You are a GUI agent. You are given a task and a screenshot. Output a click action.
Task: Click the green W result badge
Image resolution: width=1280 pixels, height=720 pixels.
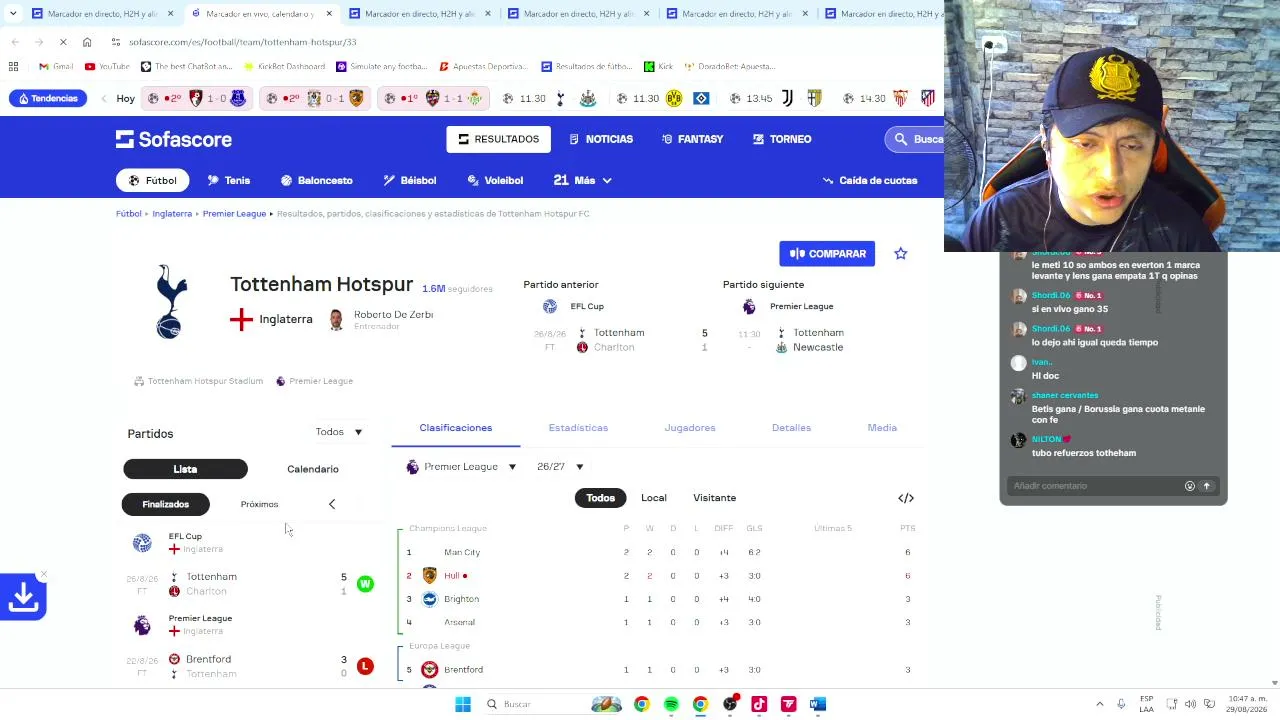pyautogui.click(x=365, y=584)
